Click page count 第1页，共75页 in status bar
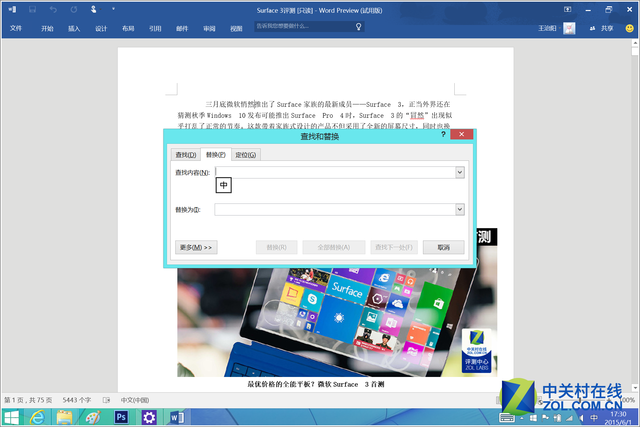The height and width of the screenshot is (427, 640). [x=28, y=400]
